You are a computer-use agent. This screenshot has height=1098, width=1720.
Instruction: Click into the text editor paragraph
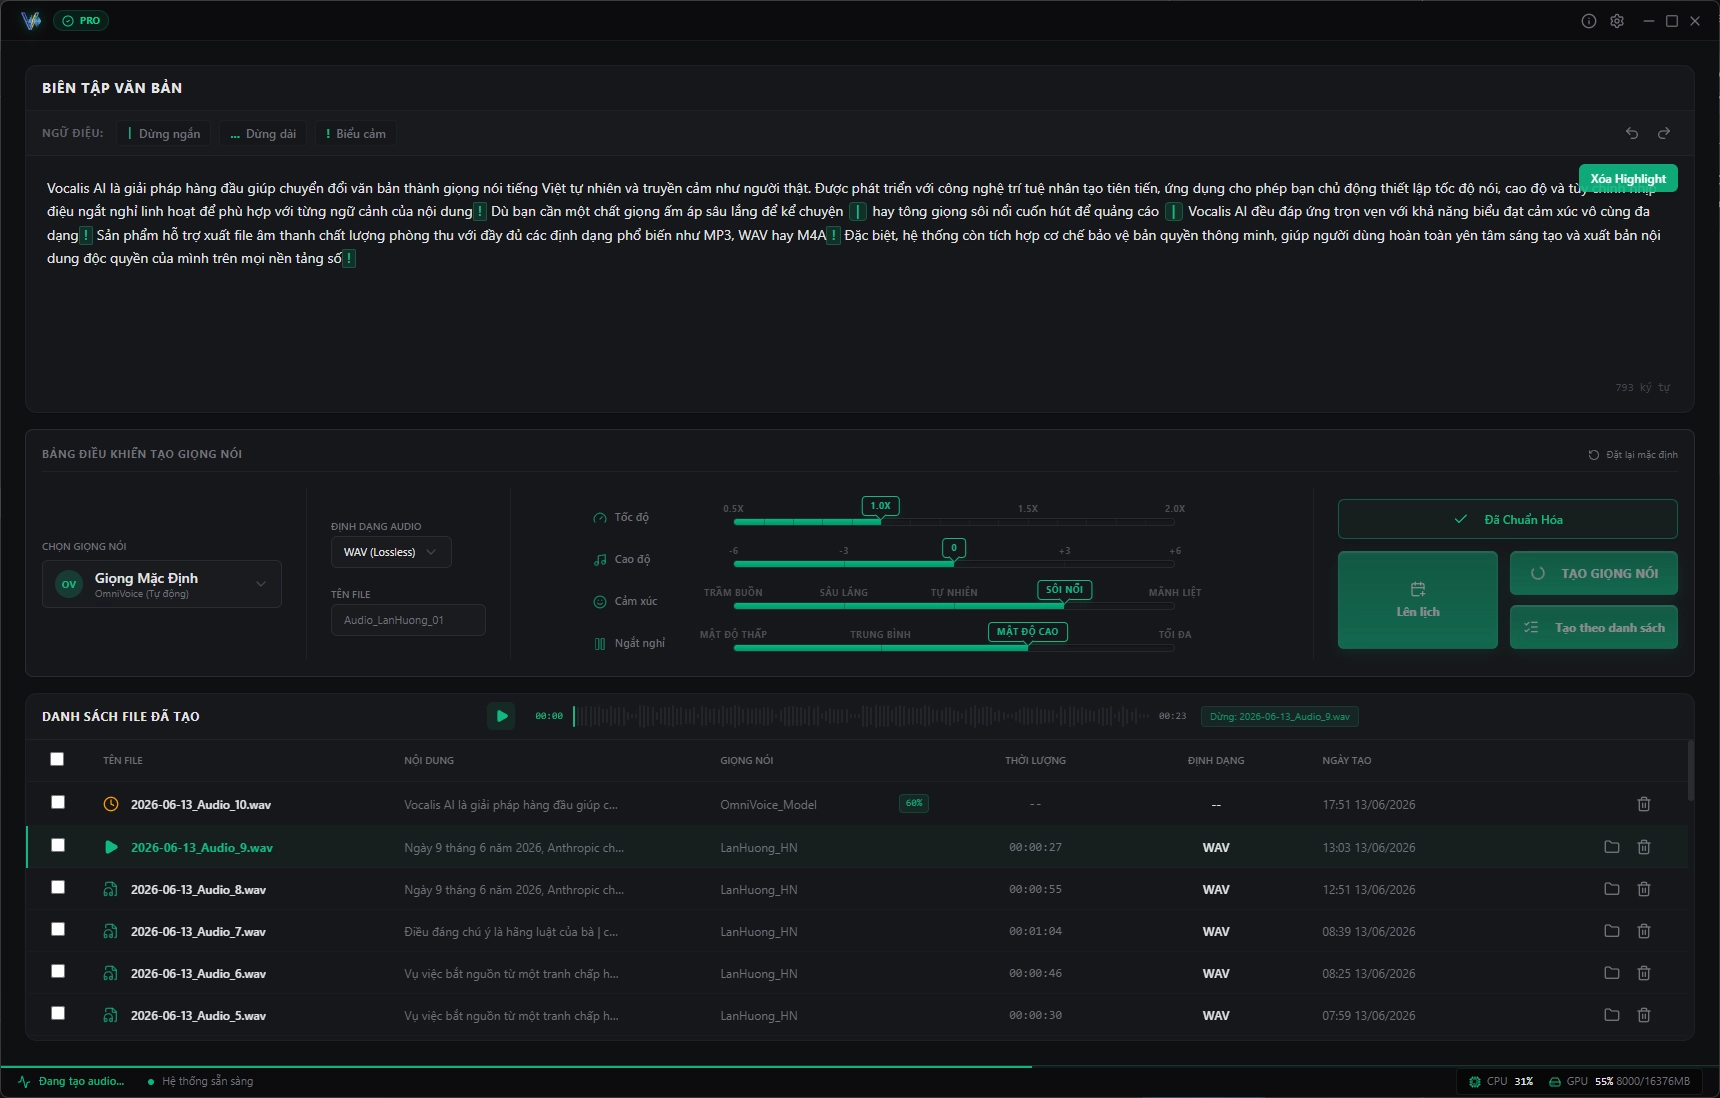click(x=854, y=223)
